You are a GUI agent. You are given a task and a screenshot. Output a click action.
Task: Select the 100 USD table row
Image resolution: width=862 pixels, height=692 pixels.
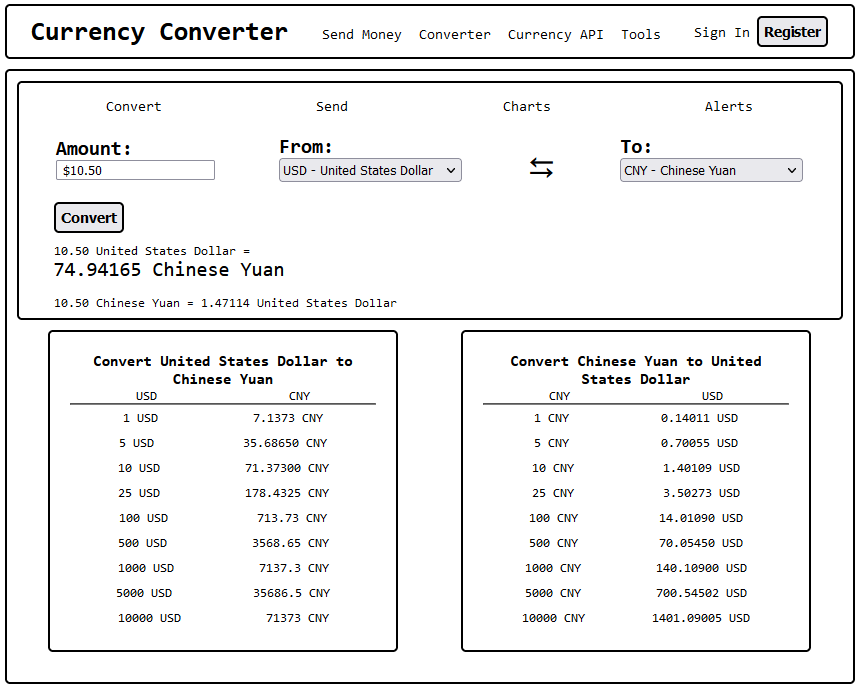pyautogui.click(x=222, y=518)
